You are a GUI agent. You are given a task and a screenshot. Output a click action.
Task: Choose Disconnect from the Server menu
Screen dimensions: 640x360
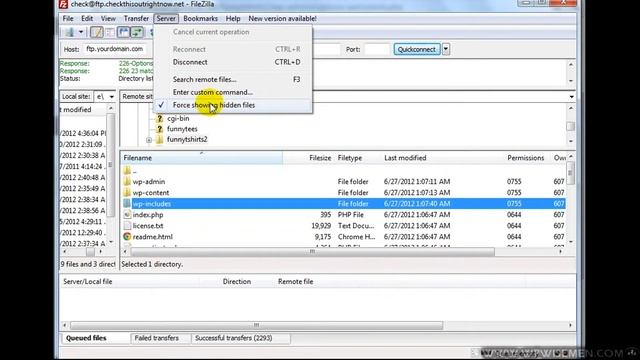click(233, 62)
